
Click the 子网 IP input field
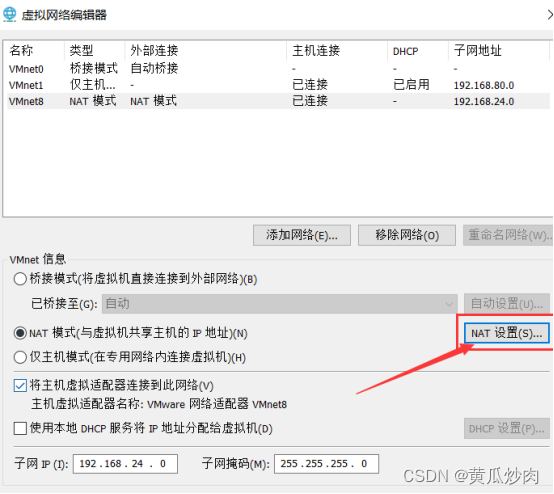125,464
